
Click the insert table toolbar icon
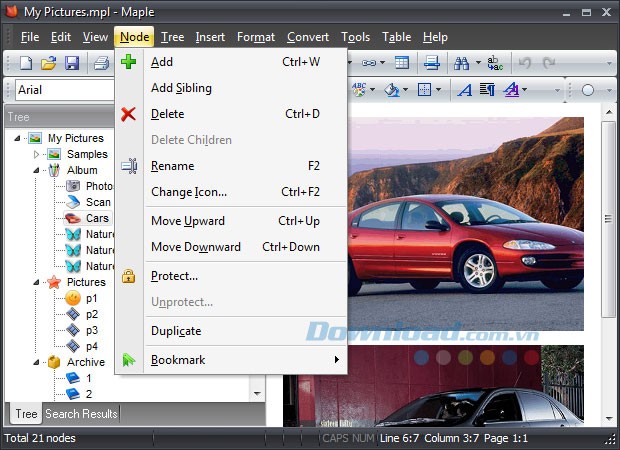(401, 63)
